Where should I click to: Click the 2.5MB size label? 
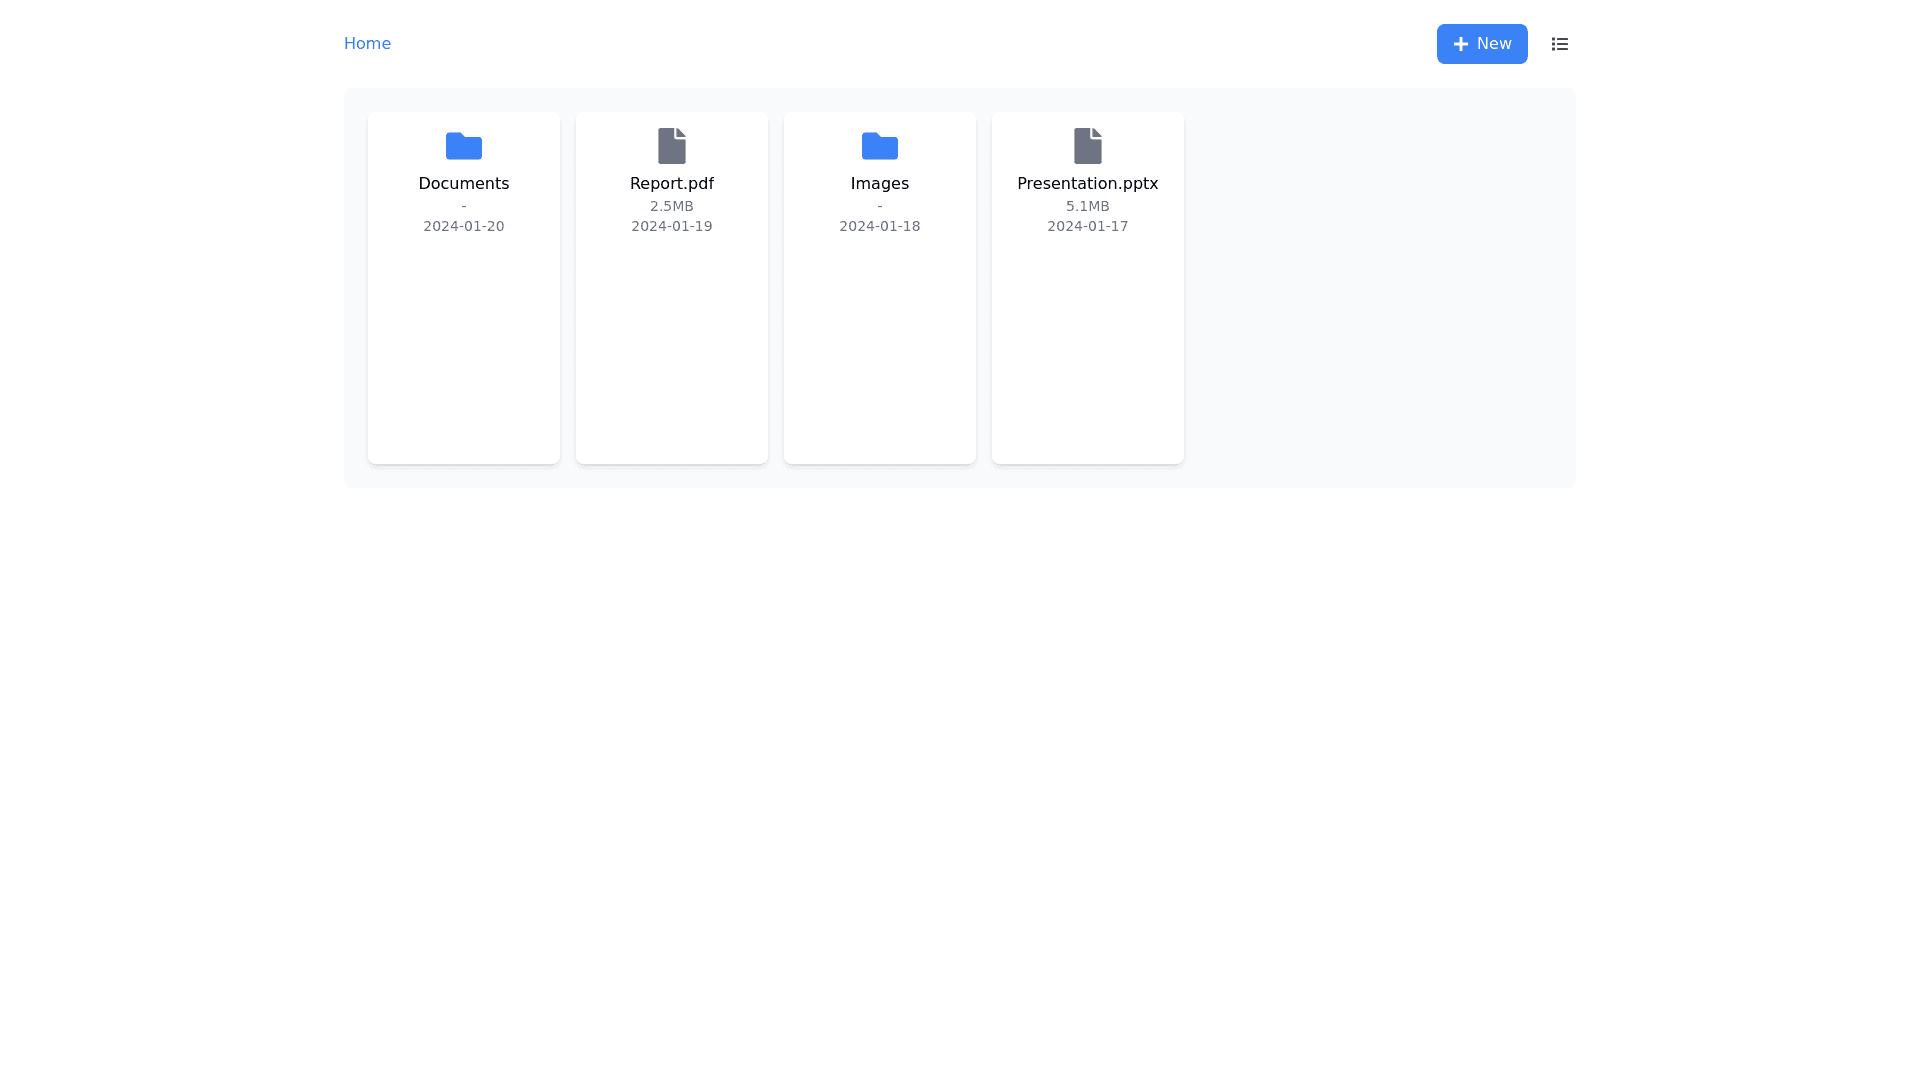(671, 206)
